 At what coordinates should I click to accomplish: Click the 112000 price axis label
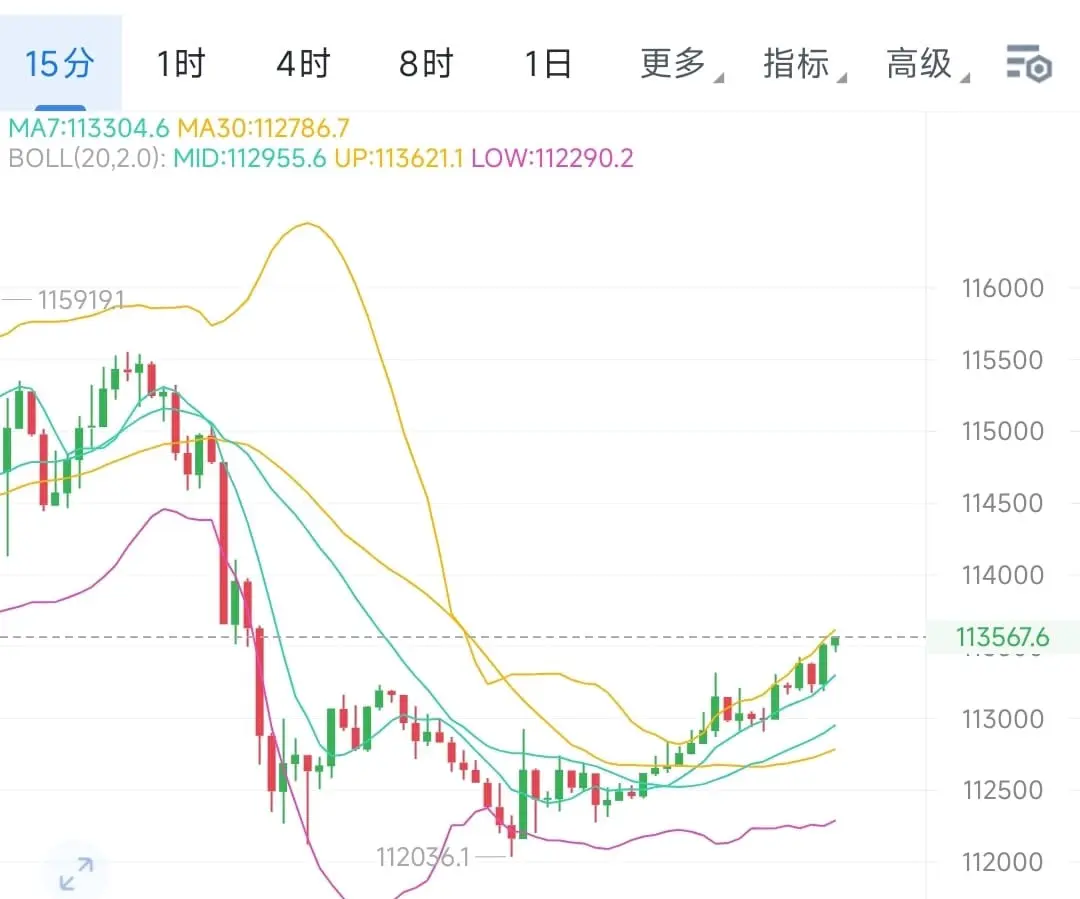click(x=1002, y=862)
